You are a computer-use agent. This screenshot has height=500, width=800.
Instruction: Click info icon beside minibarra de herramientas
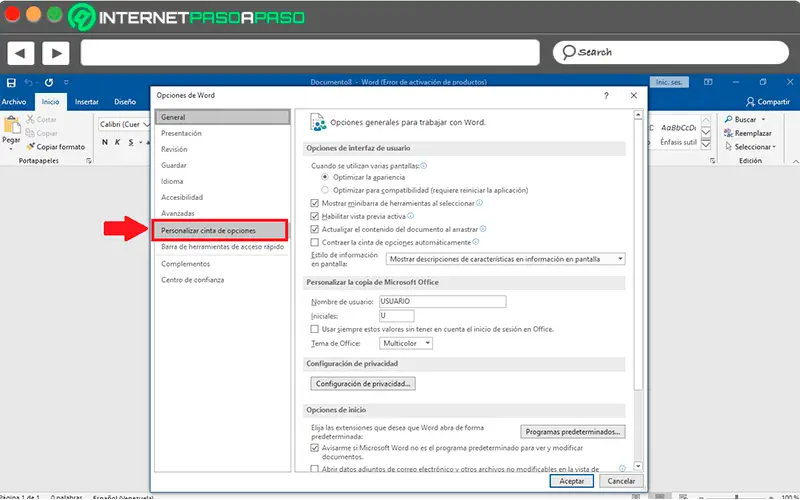[x=480, y=203]
